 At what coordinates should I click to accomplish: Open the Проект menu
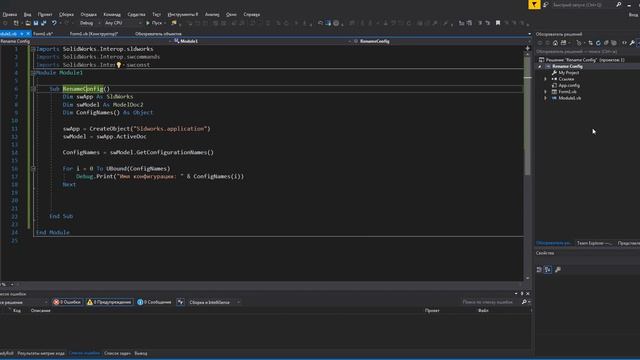coord(45,14)
